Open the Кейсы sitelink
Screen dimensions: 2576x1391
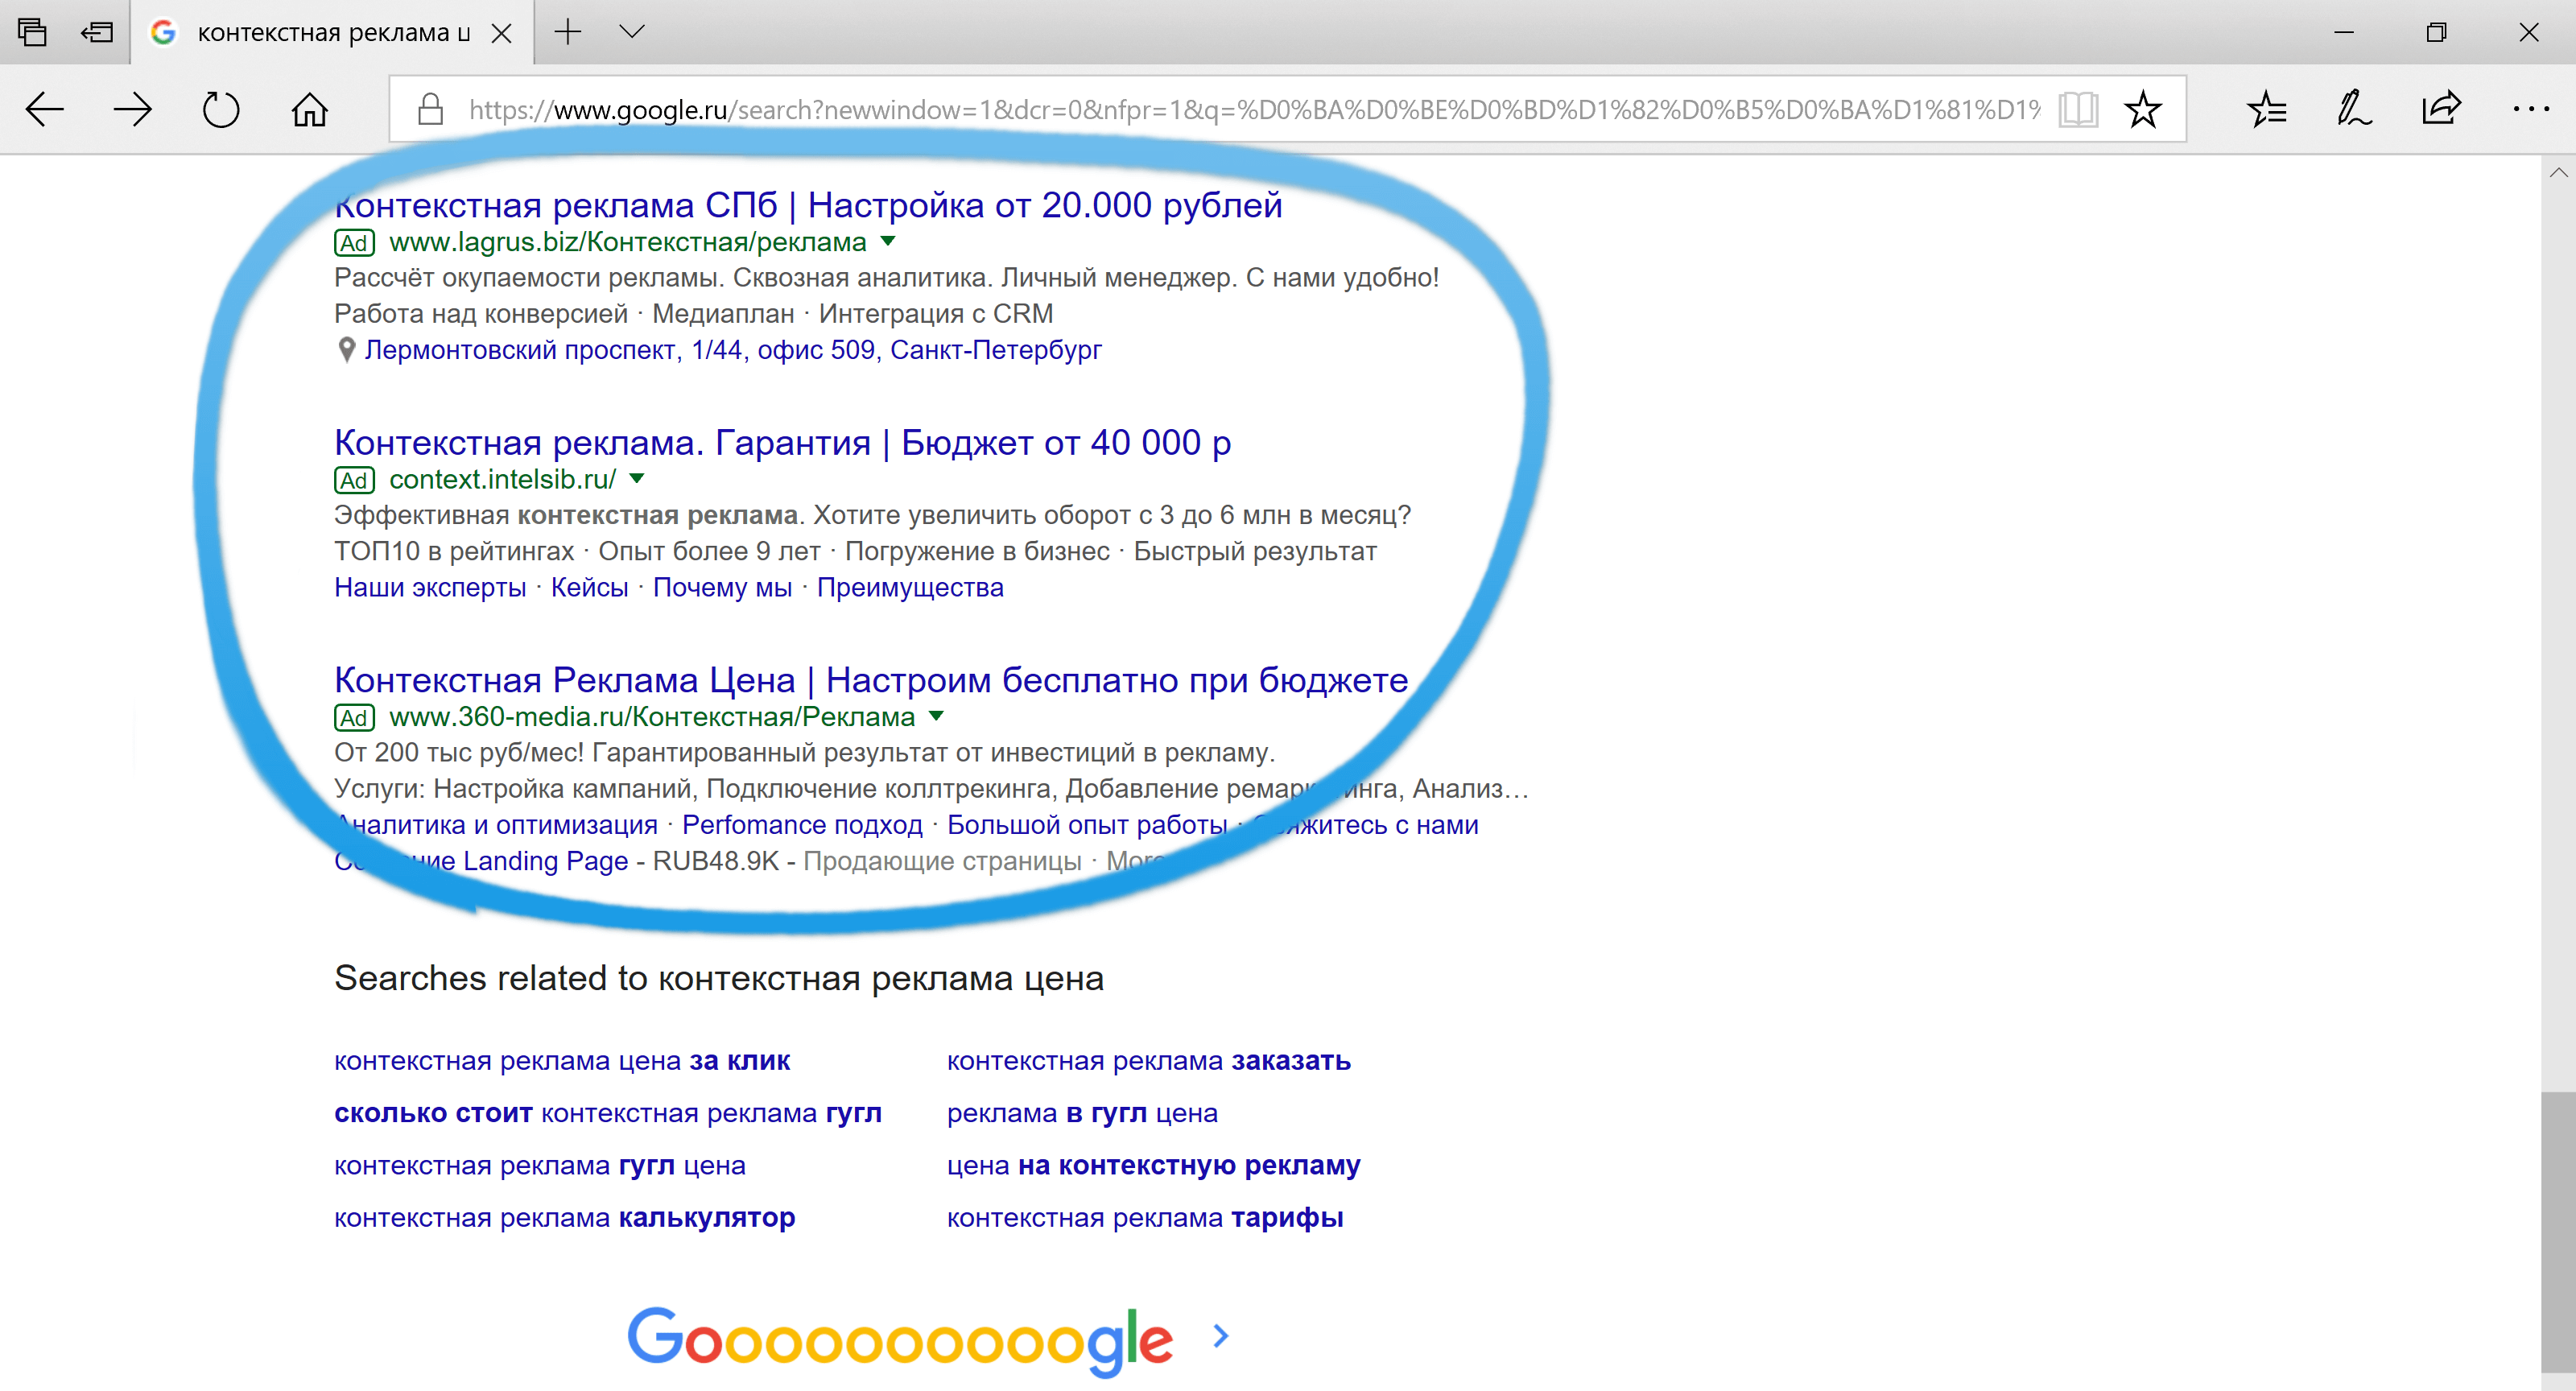(590, 587)
